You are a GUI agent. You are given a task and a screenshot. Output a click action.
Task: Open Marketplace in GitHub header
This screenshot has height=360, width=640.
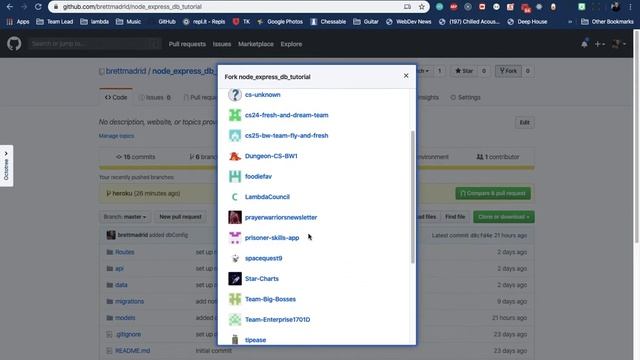pyautogui.click(x=256, y=44)
